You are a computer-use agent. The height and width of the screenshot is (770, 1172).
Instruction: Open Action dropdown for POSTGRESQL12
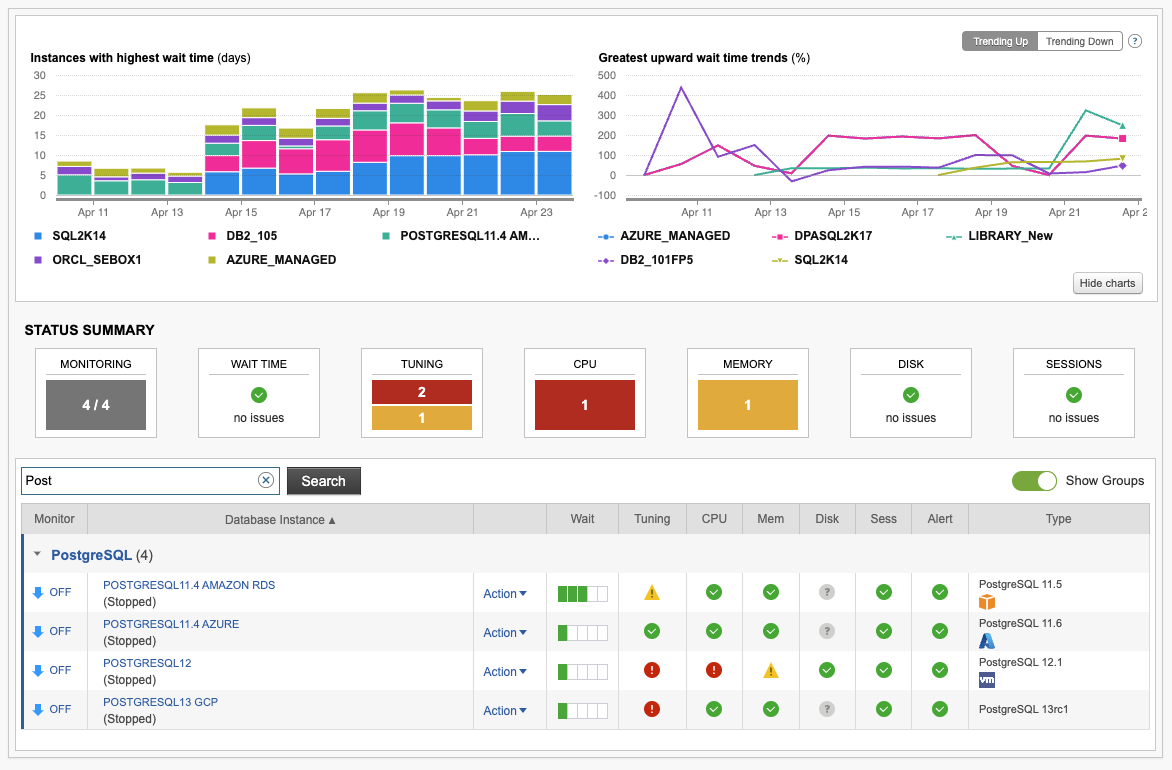[x=505, y=671]
